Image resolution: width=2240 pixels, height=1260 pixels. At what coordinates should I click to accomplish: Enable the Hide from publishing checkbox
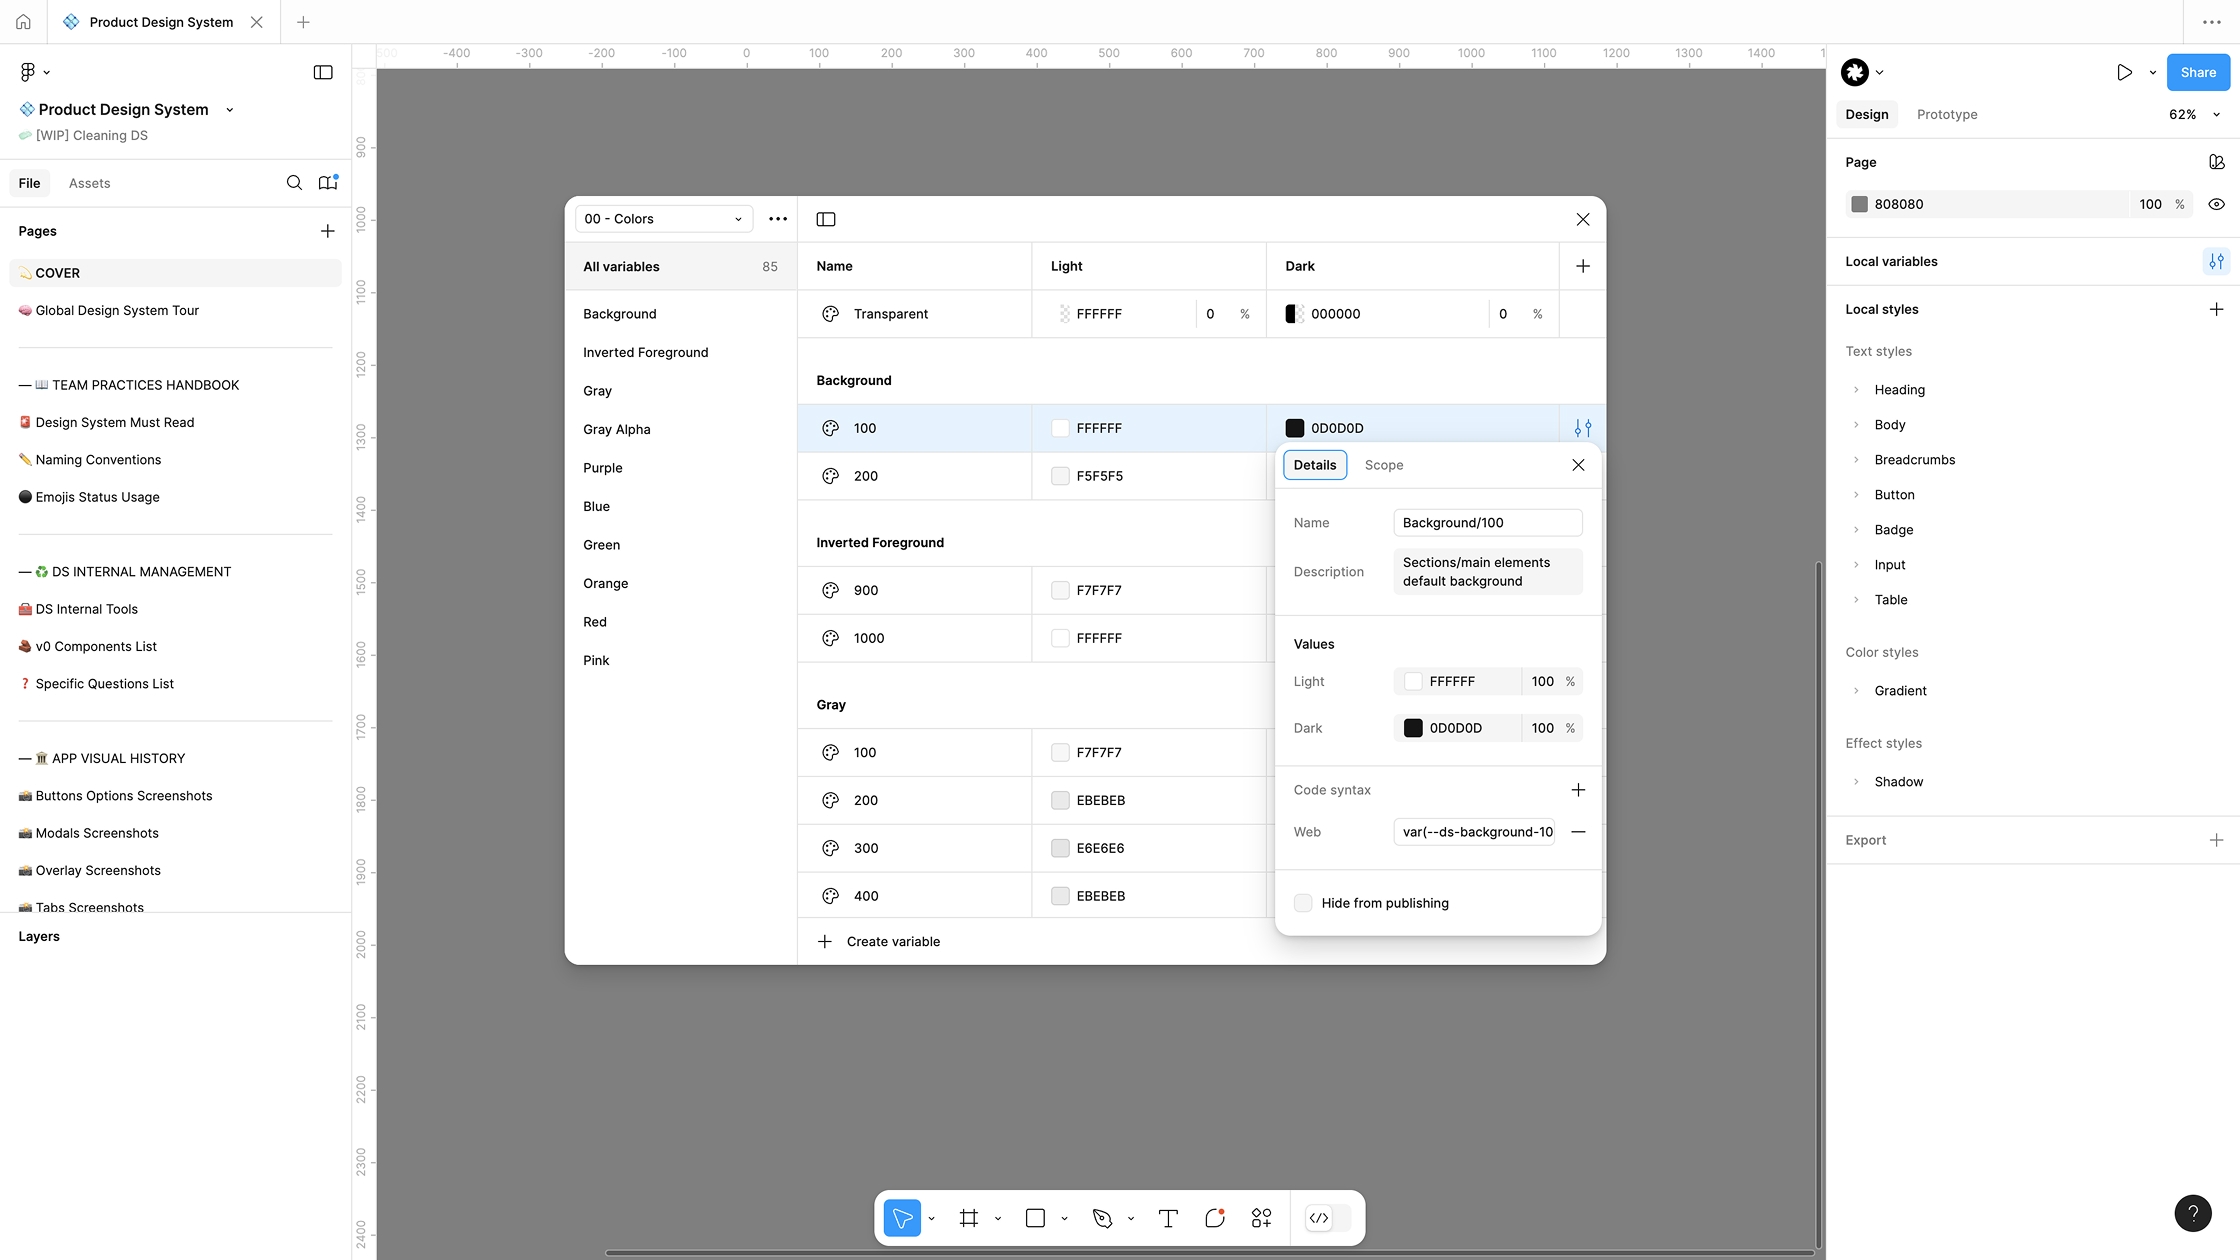coord(1303,902)
